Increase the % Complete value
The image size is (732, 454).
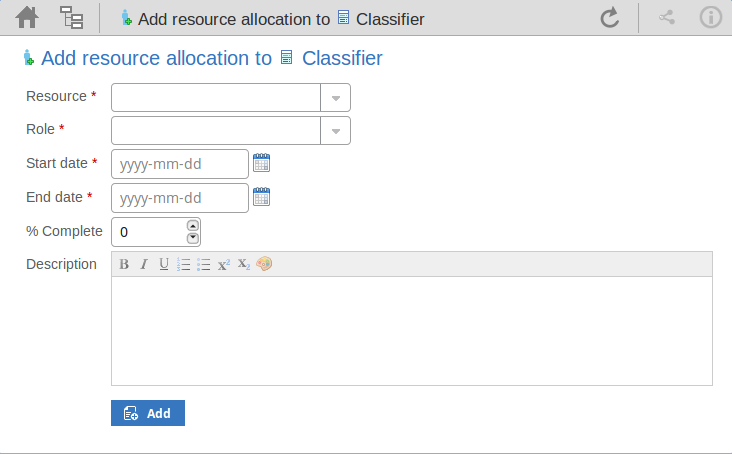coord(193,225)
